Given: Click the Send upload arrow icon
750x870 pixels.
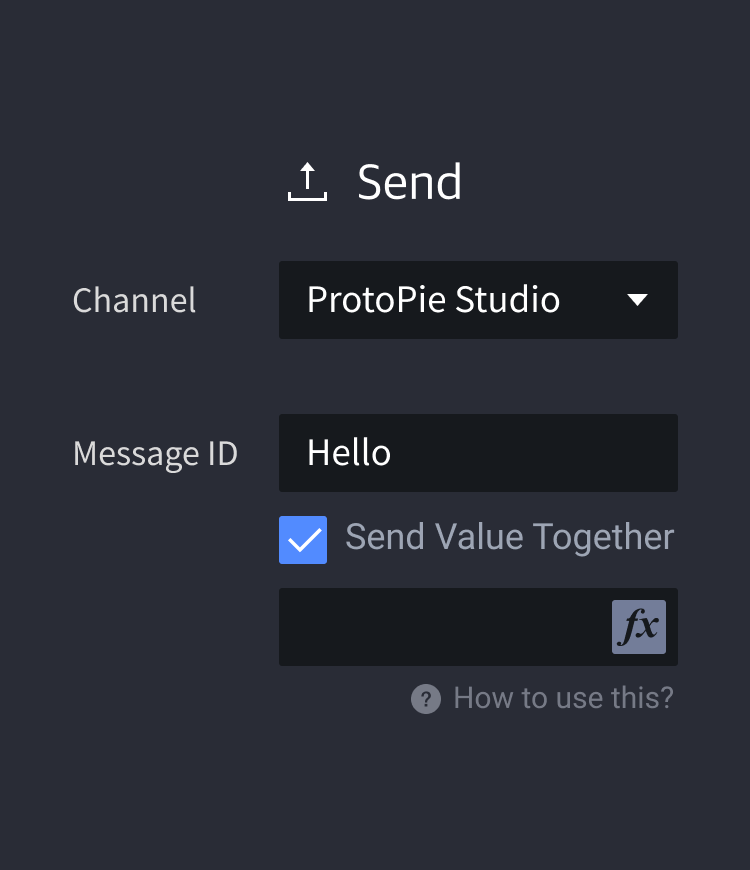Looking at the screenshot, I should point(307,182).
